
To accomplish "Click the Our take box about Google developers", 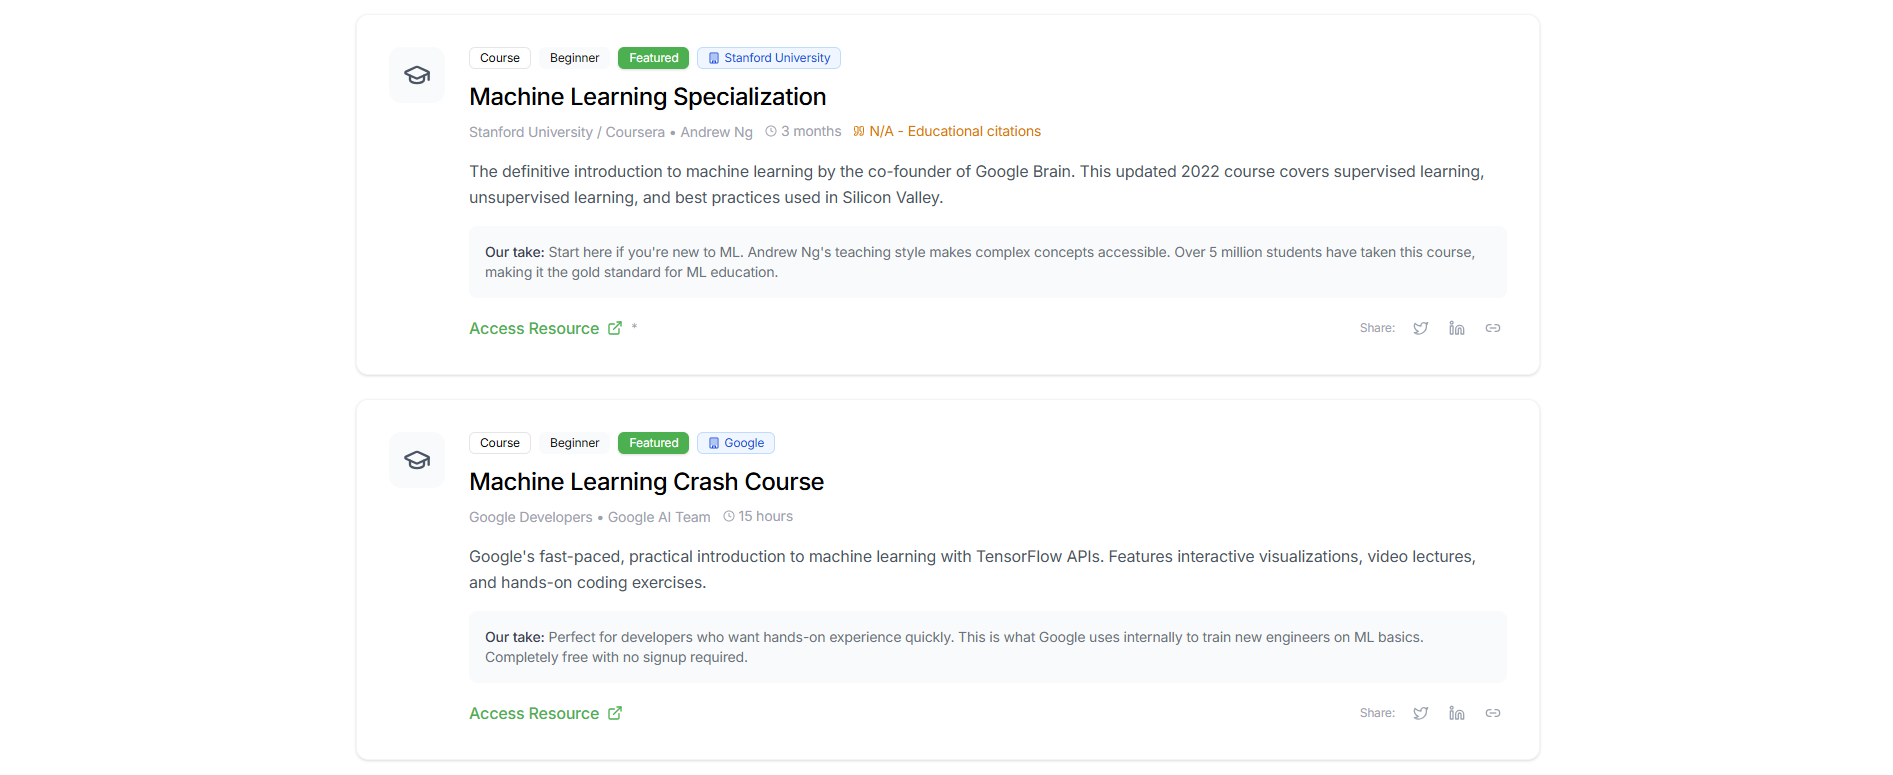I will coord(988,647).
